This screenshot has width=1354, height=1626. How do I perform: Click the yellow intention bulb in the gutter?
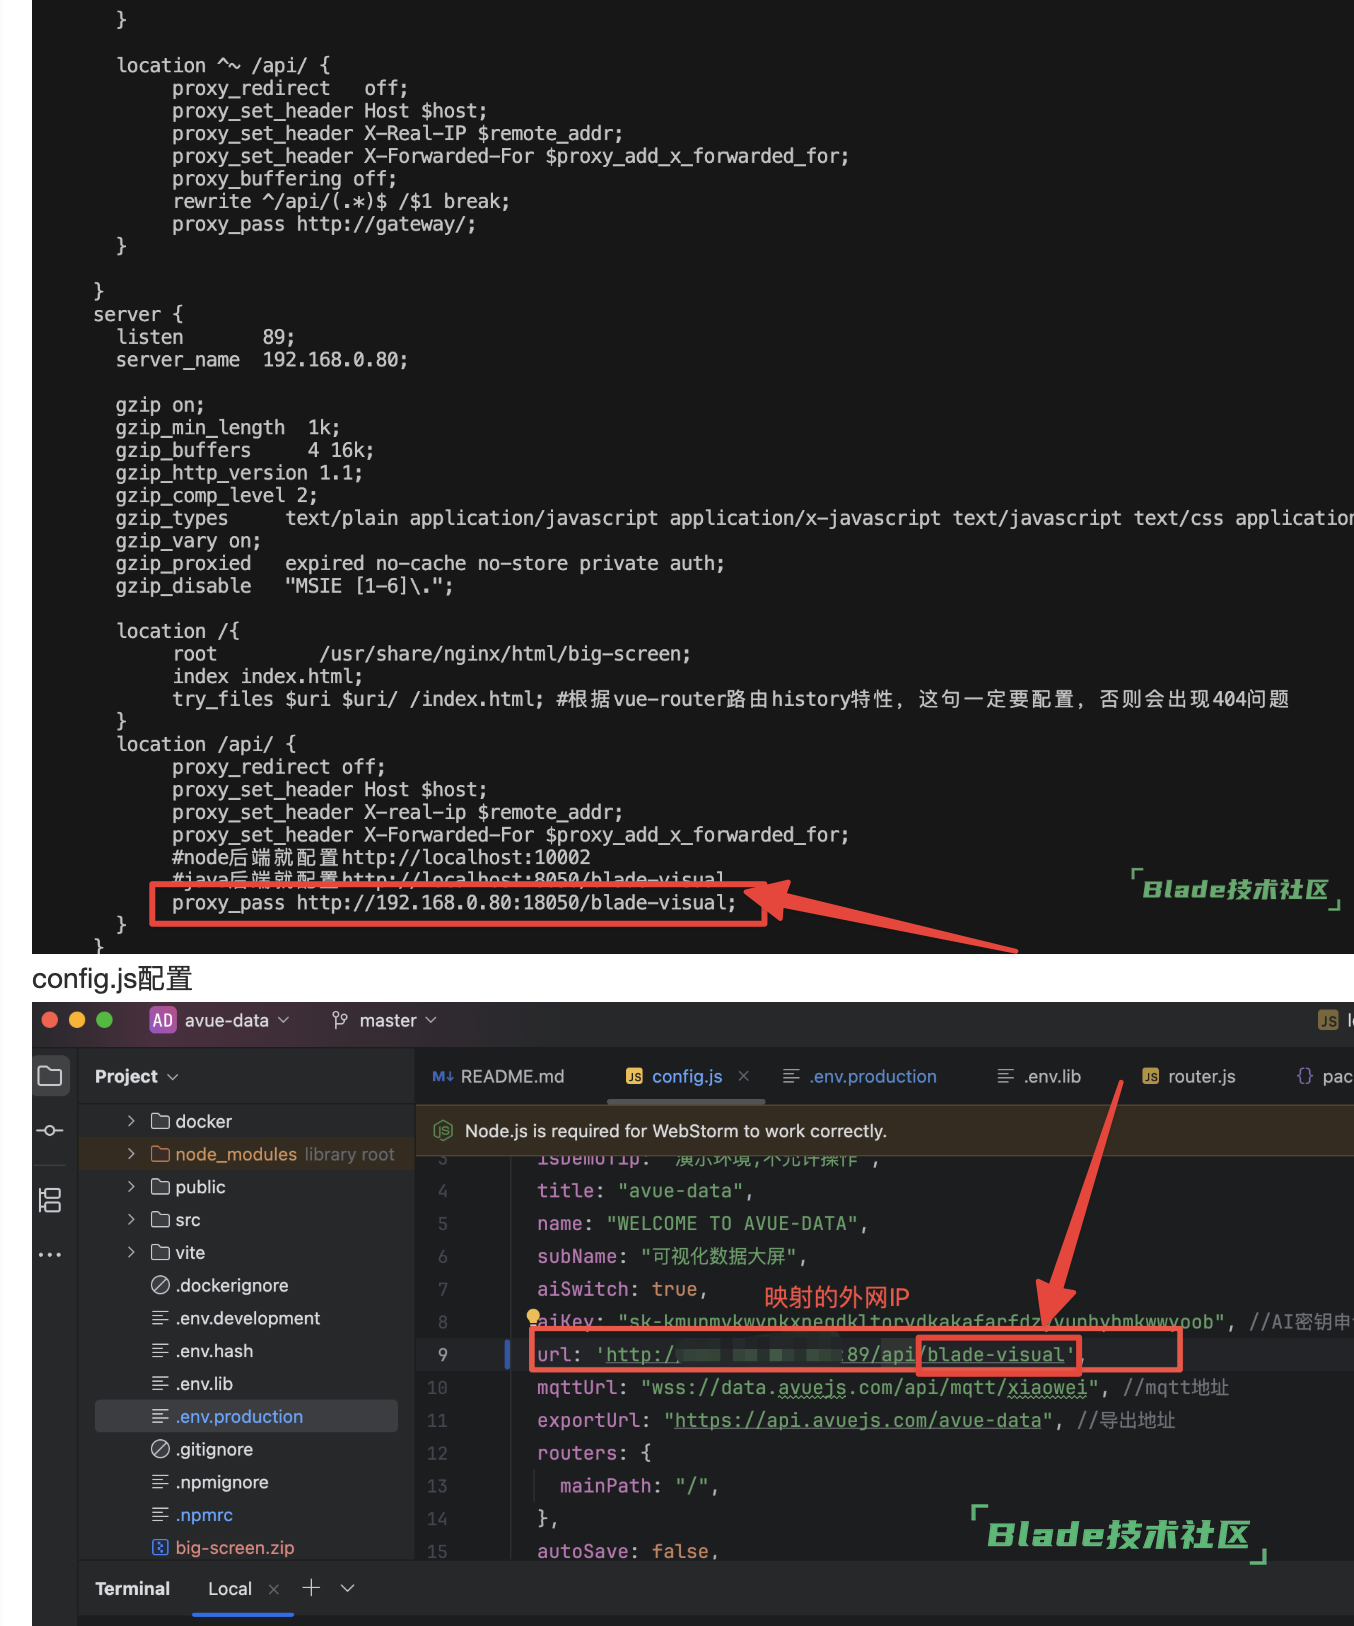tap(533, 1316)
